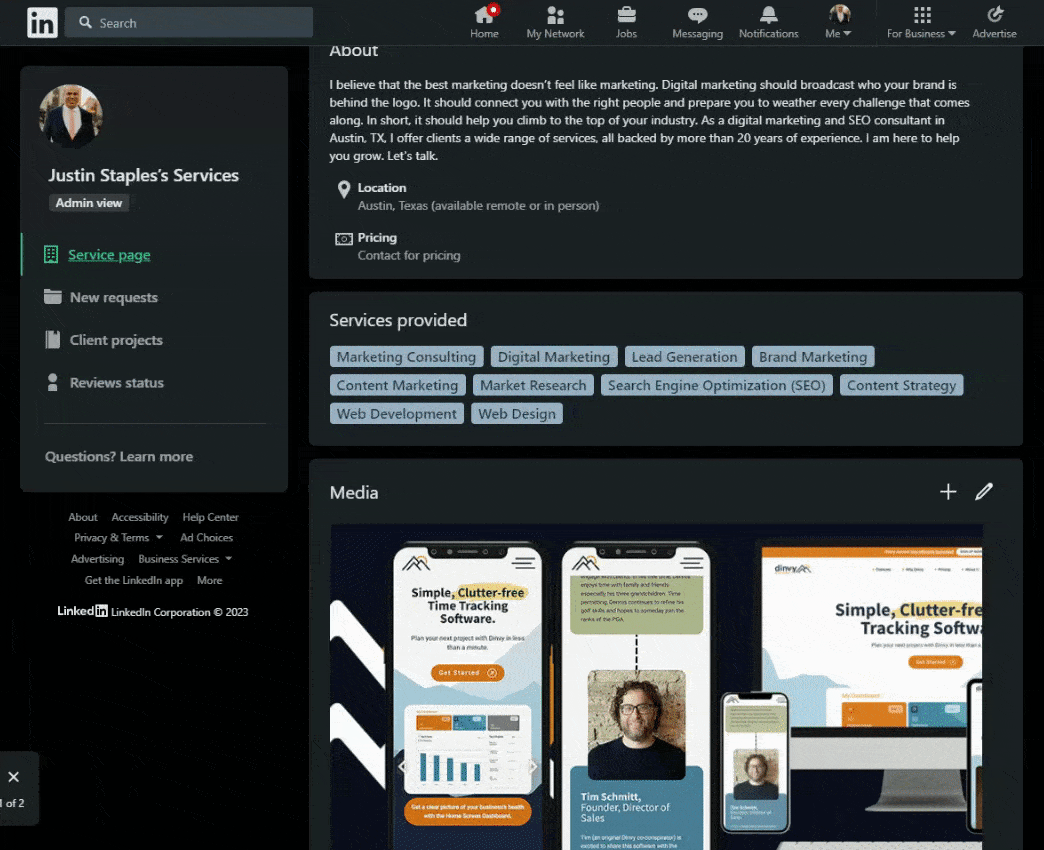Expand the Business Services dropdown
The image size is (1044, 850).
(184, 559)
